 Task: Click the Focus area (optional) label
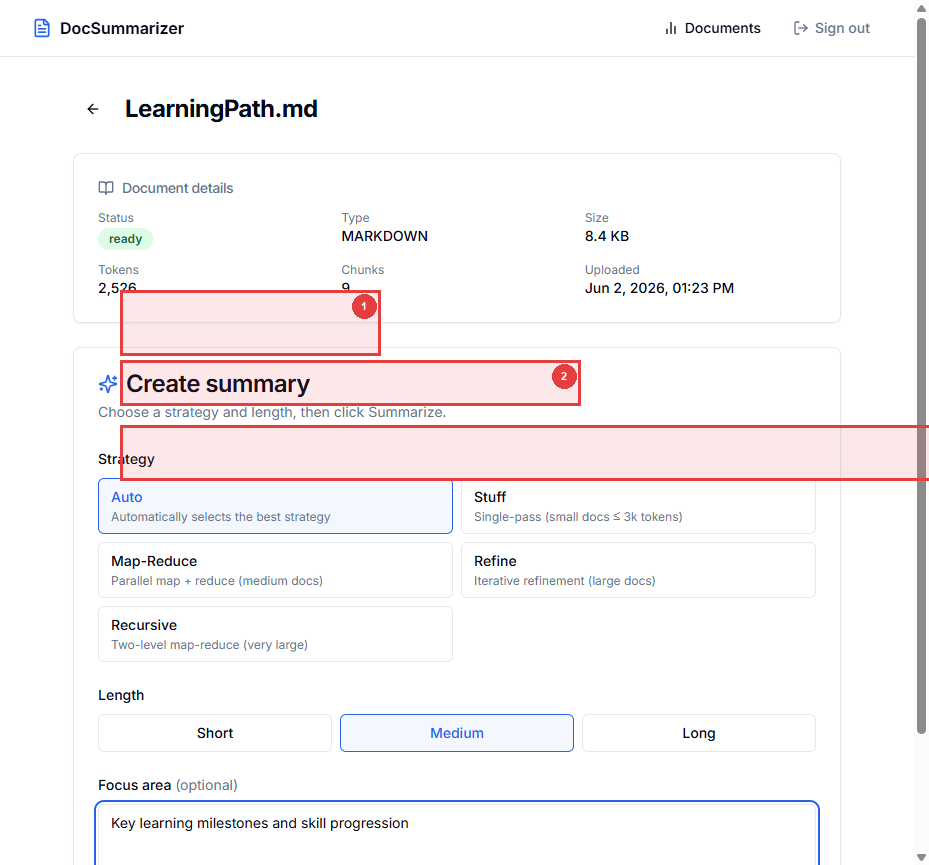(168, 785)
